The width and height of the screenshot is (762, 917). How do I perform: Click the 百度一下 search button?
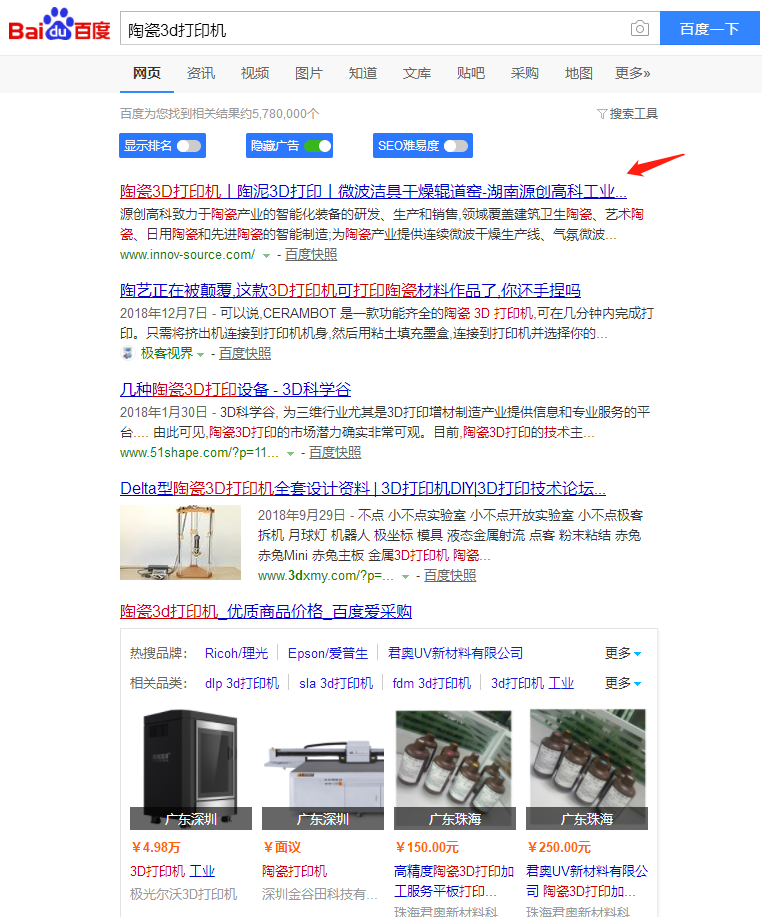pyautogui.click(x=709, y=28)
